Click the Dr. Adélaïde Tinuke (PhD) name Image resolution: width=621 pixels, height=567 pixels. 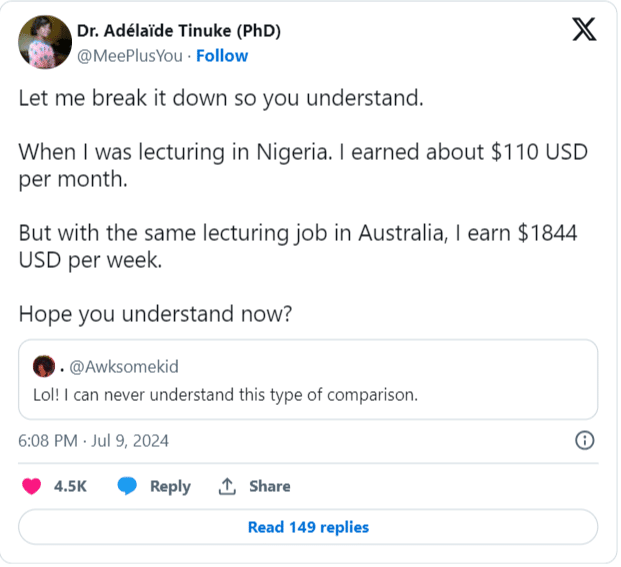tap(179, 31)
